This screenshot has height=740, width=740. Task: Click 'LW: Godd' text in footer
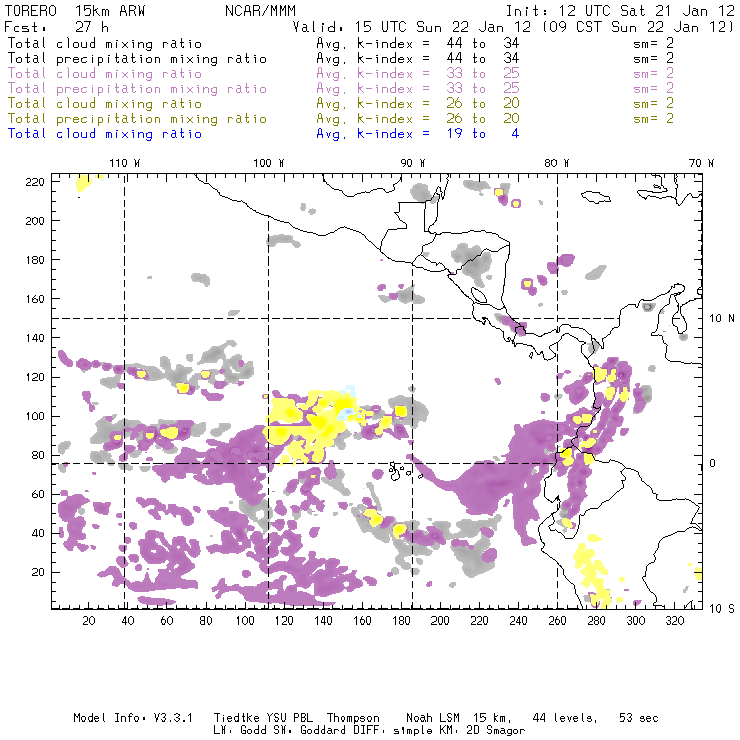click(240, 731)
